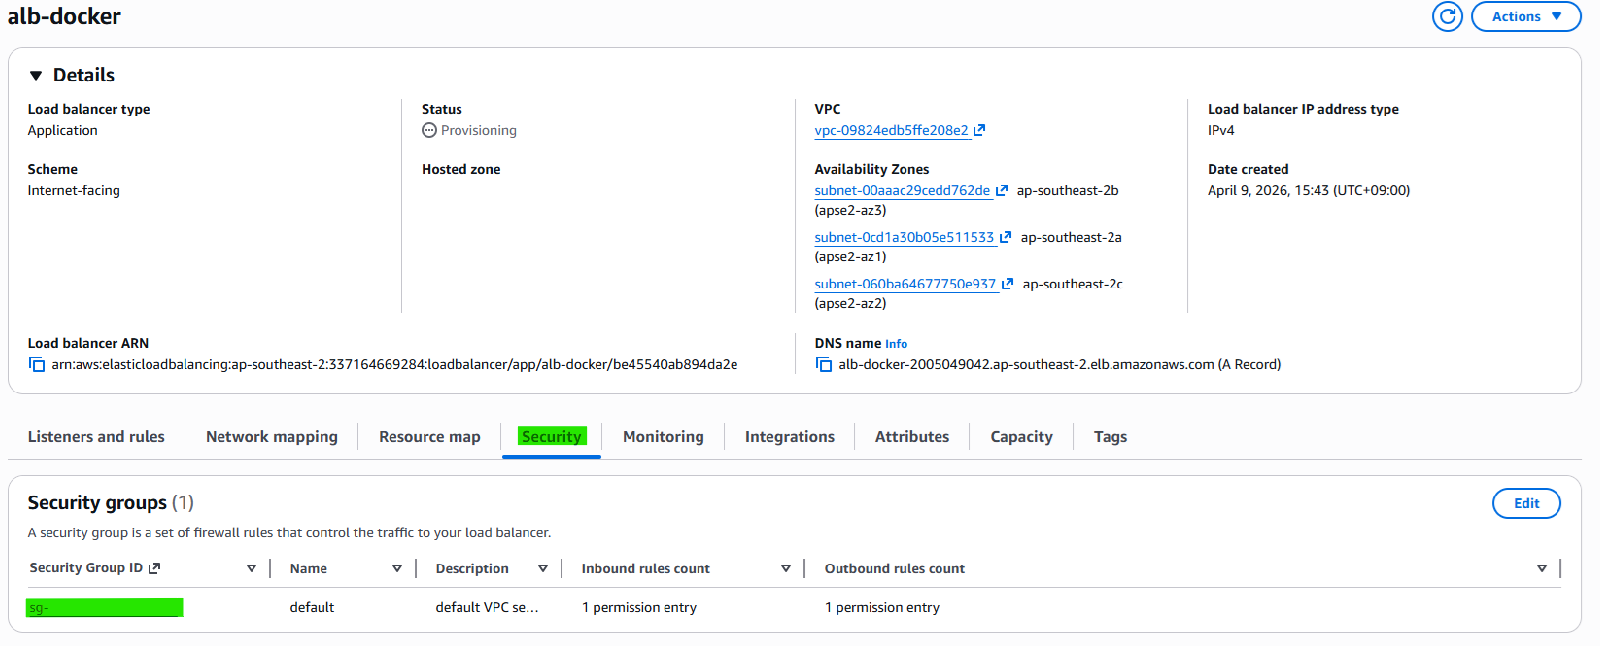Viewport: 1600px width, 646px height.
Task: Sort by Description column arrow
Action: [543, 568]
